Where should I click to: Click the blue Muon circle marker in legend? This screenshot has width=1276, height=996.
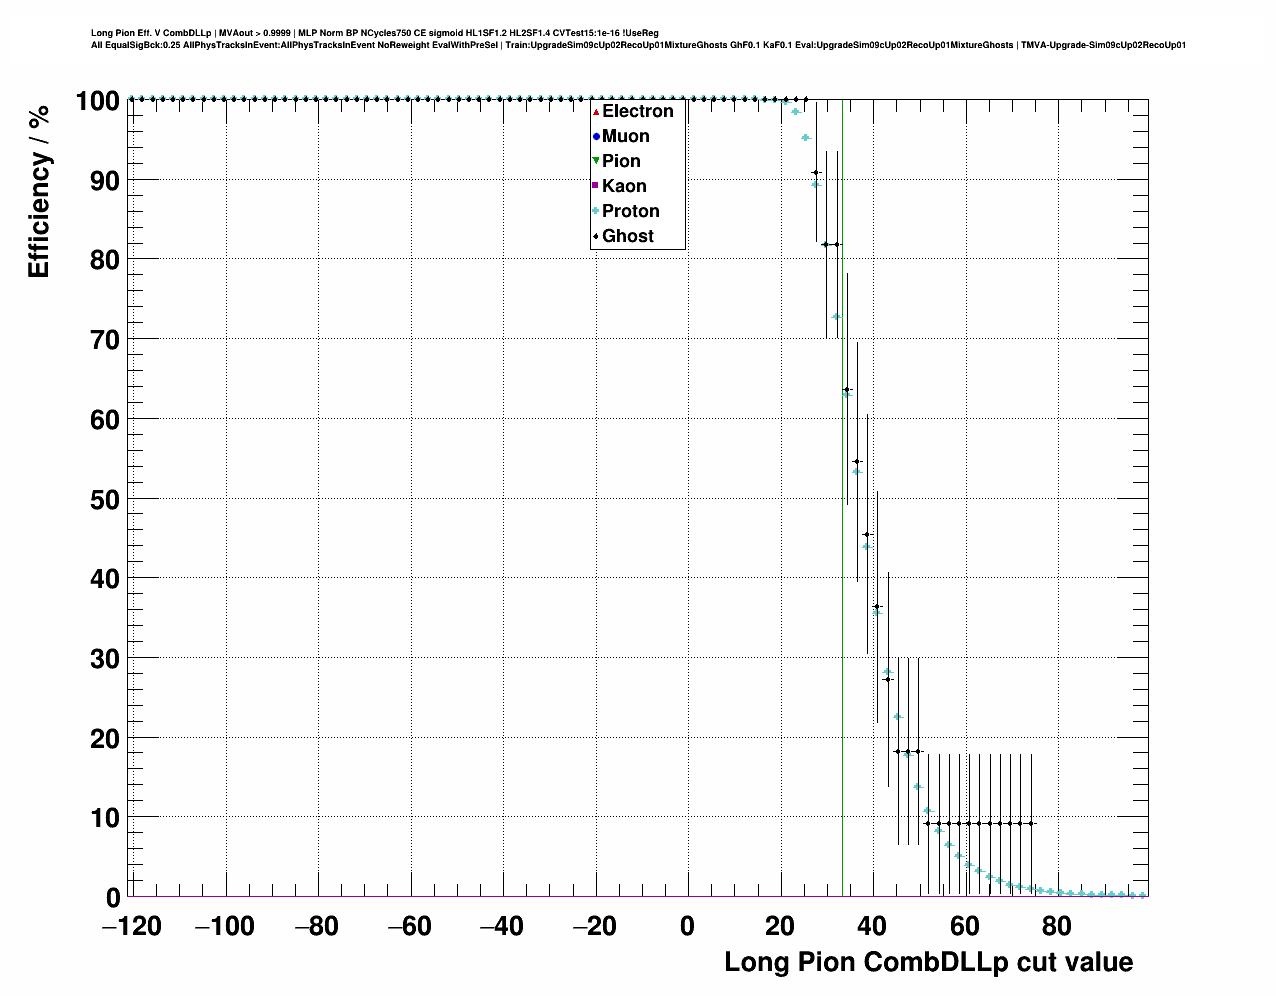(595, 137)
